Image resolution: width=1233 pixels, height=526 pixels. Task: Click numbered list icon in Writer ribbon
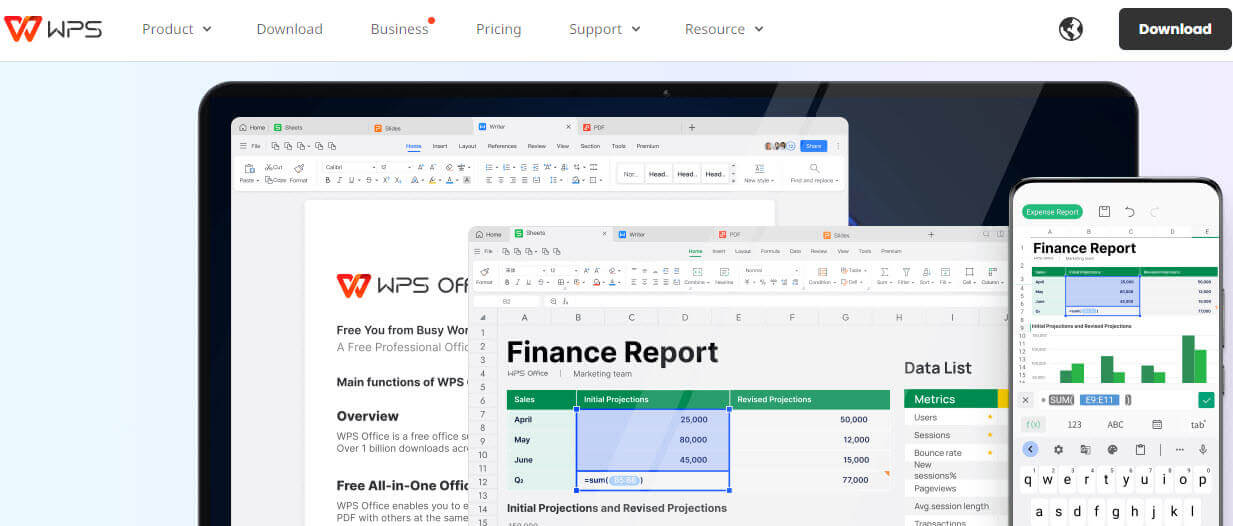point(506,167)
